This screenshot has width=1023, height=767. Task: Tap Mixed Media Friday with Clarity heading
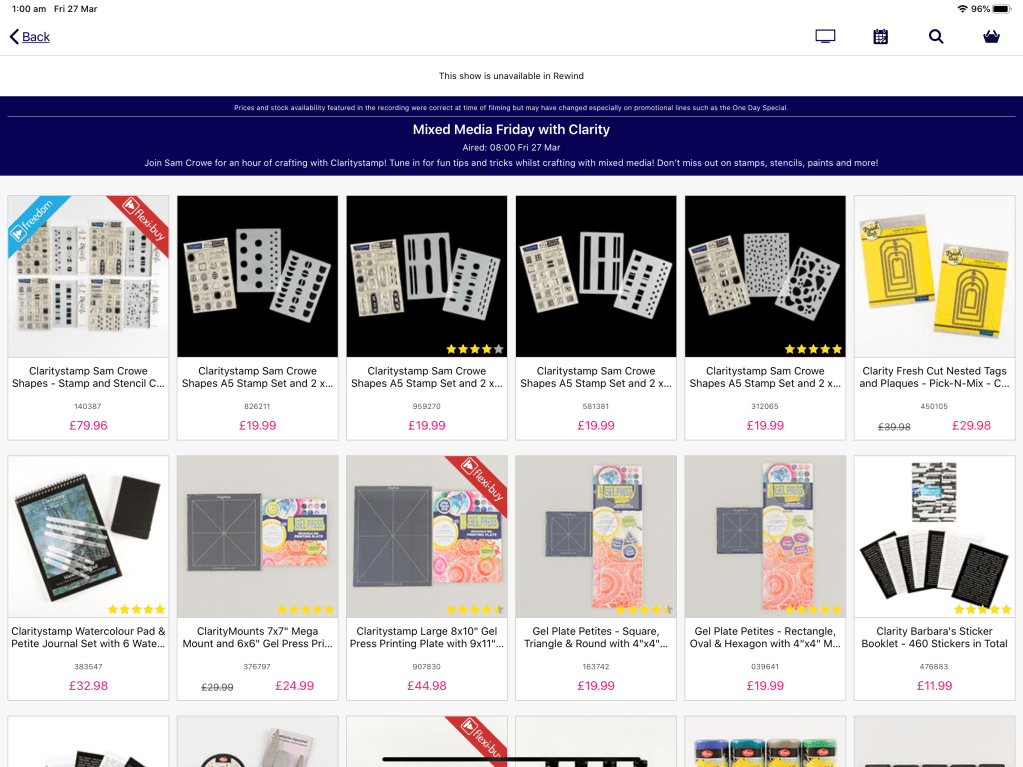tap(511, 129)
